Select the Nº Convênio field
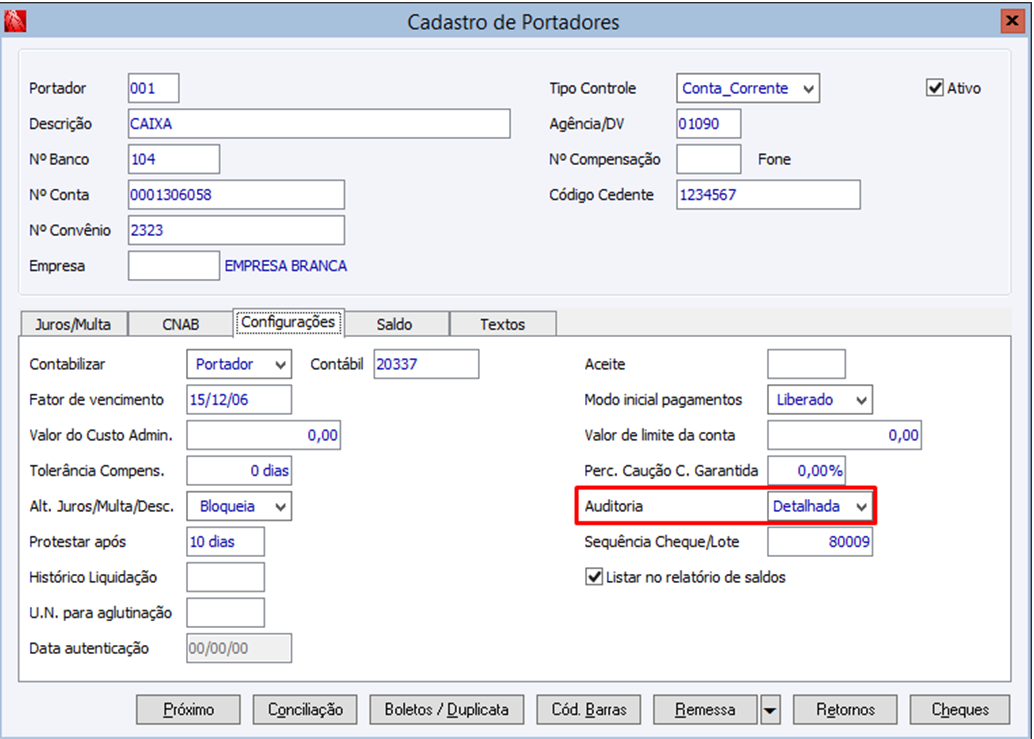1034x739 pixels. point(236,230)
